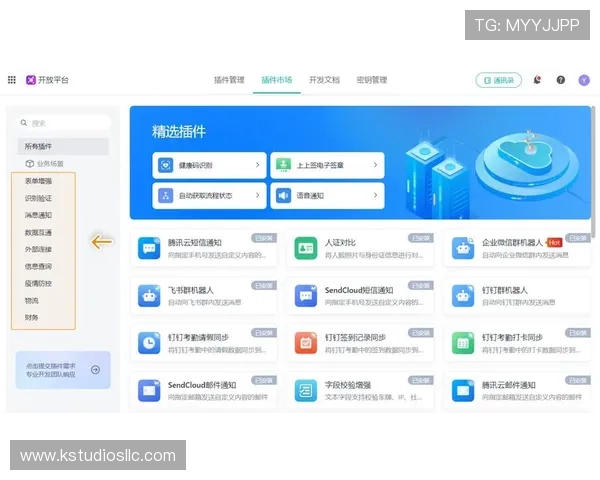Click the Hot badge on 企业微信群机器人
The width and height of the screenshot is (600, 480).
[554, 242]
